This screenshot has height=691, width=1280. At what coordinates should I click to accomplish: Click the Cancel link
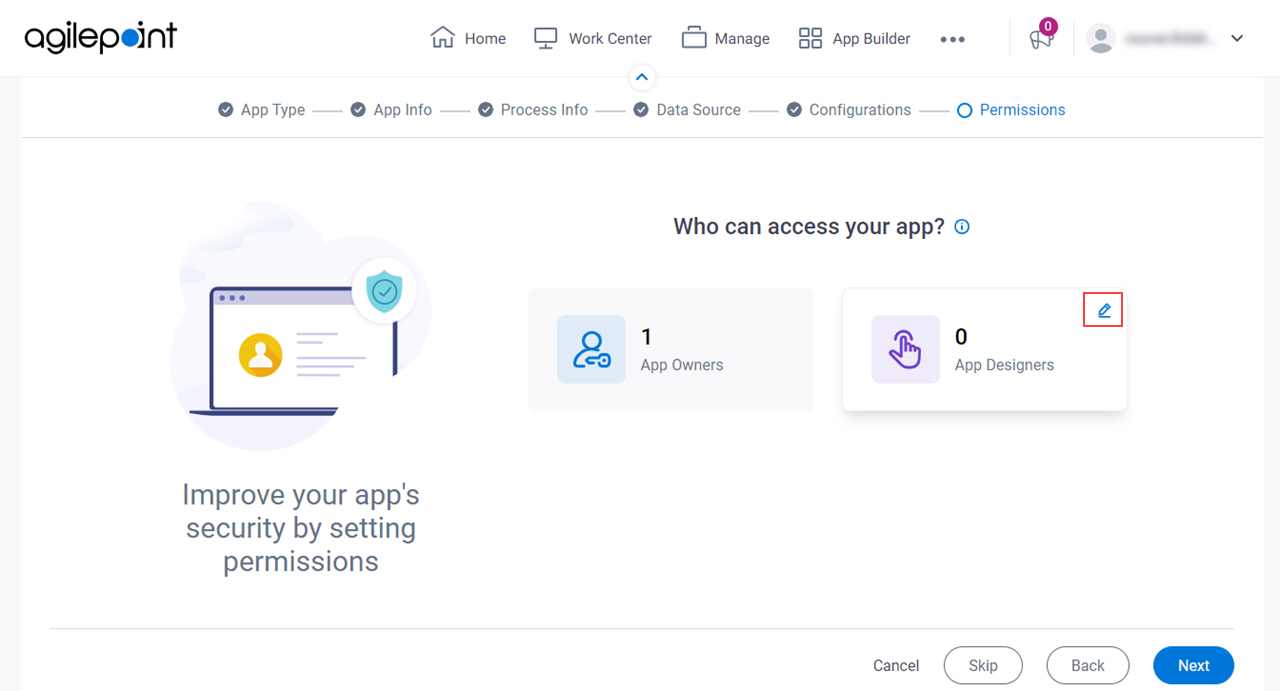click(896, 666)
